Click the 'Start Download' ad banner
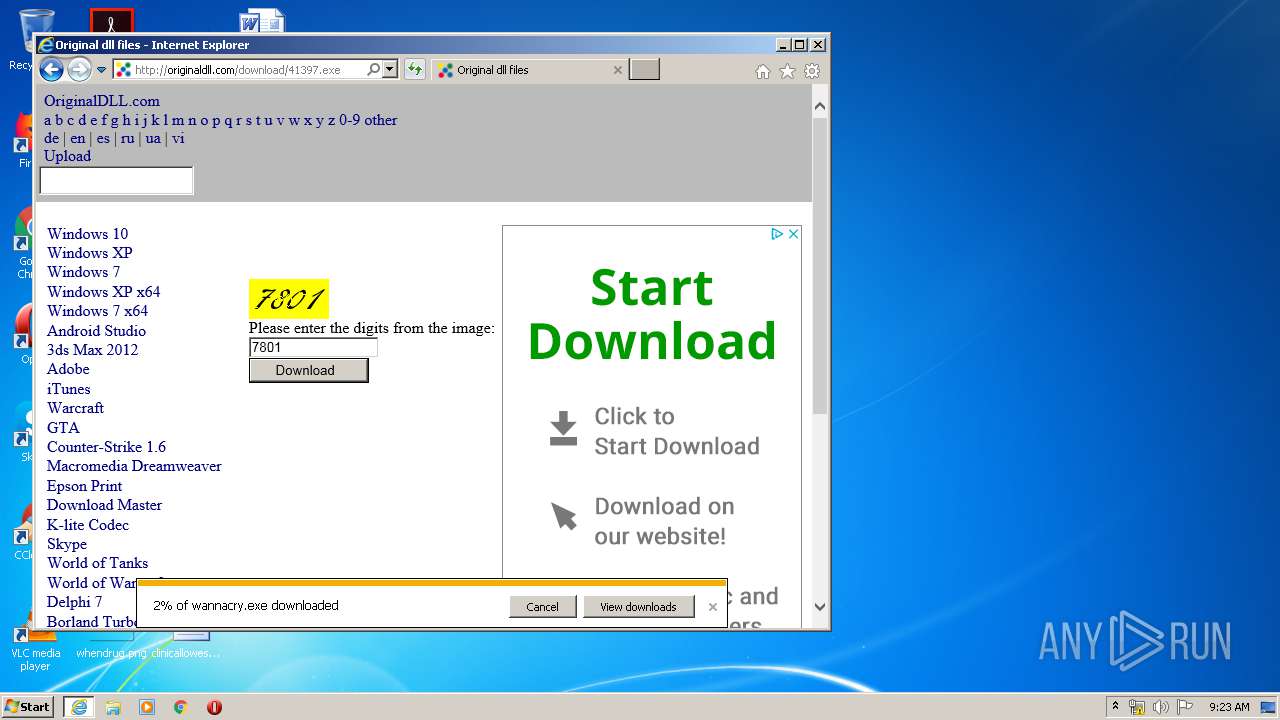1280x720 pixels. click(x=652, y=314)
